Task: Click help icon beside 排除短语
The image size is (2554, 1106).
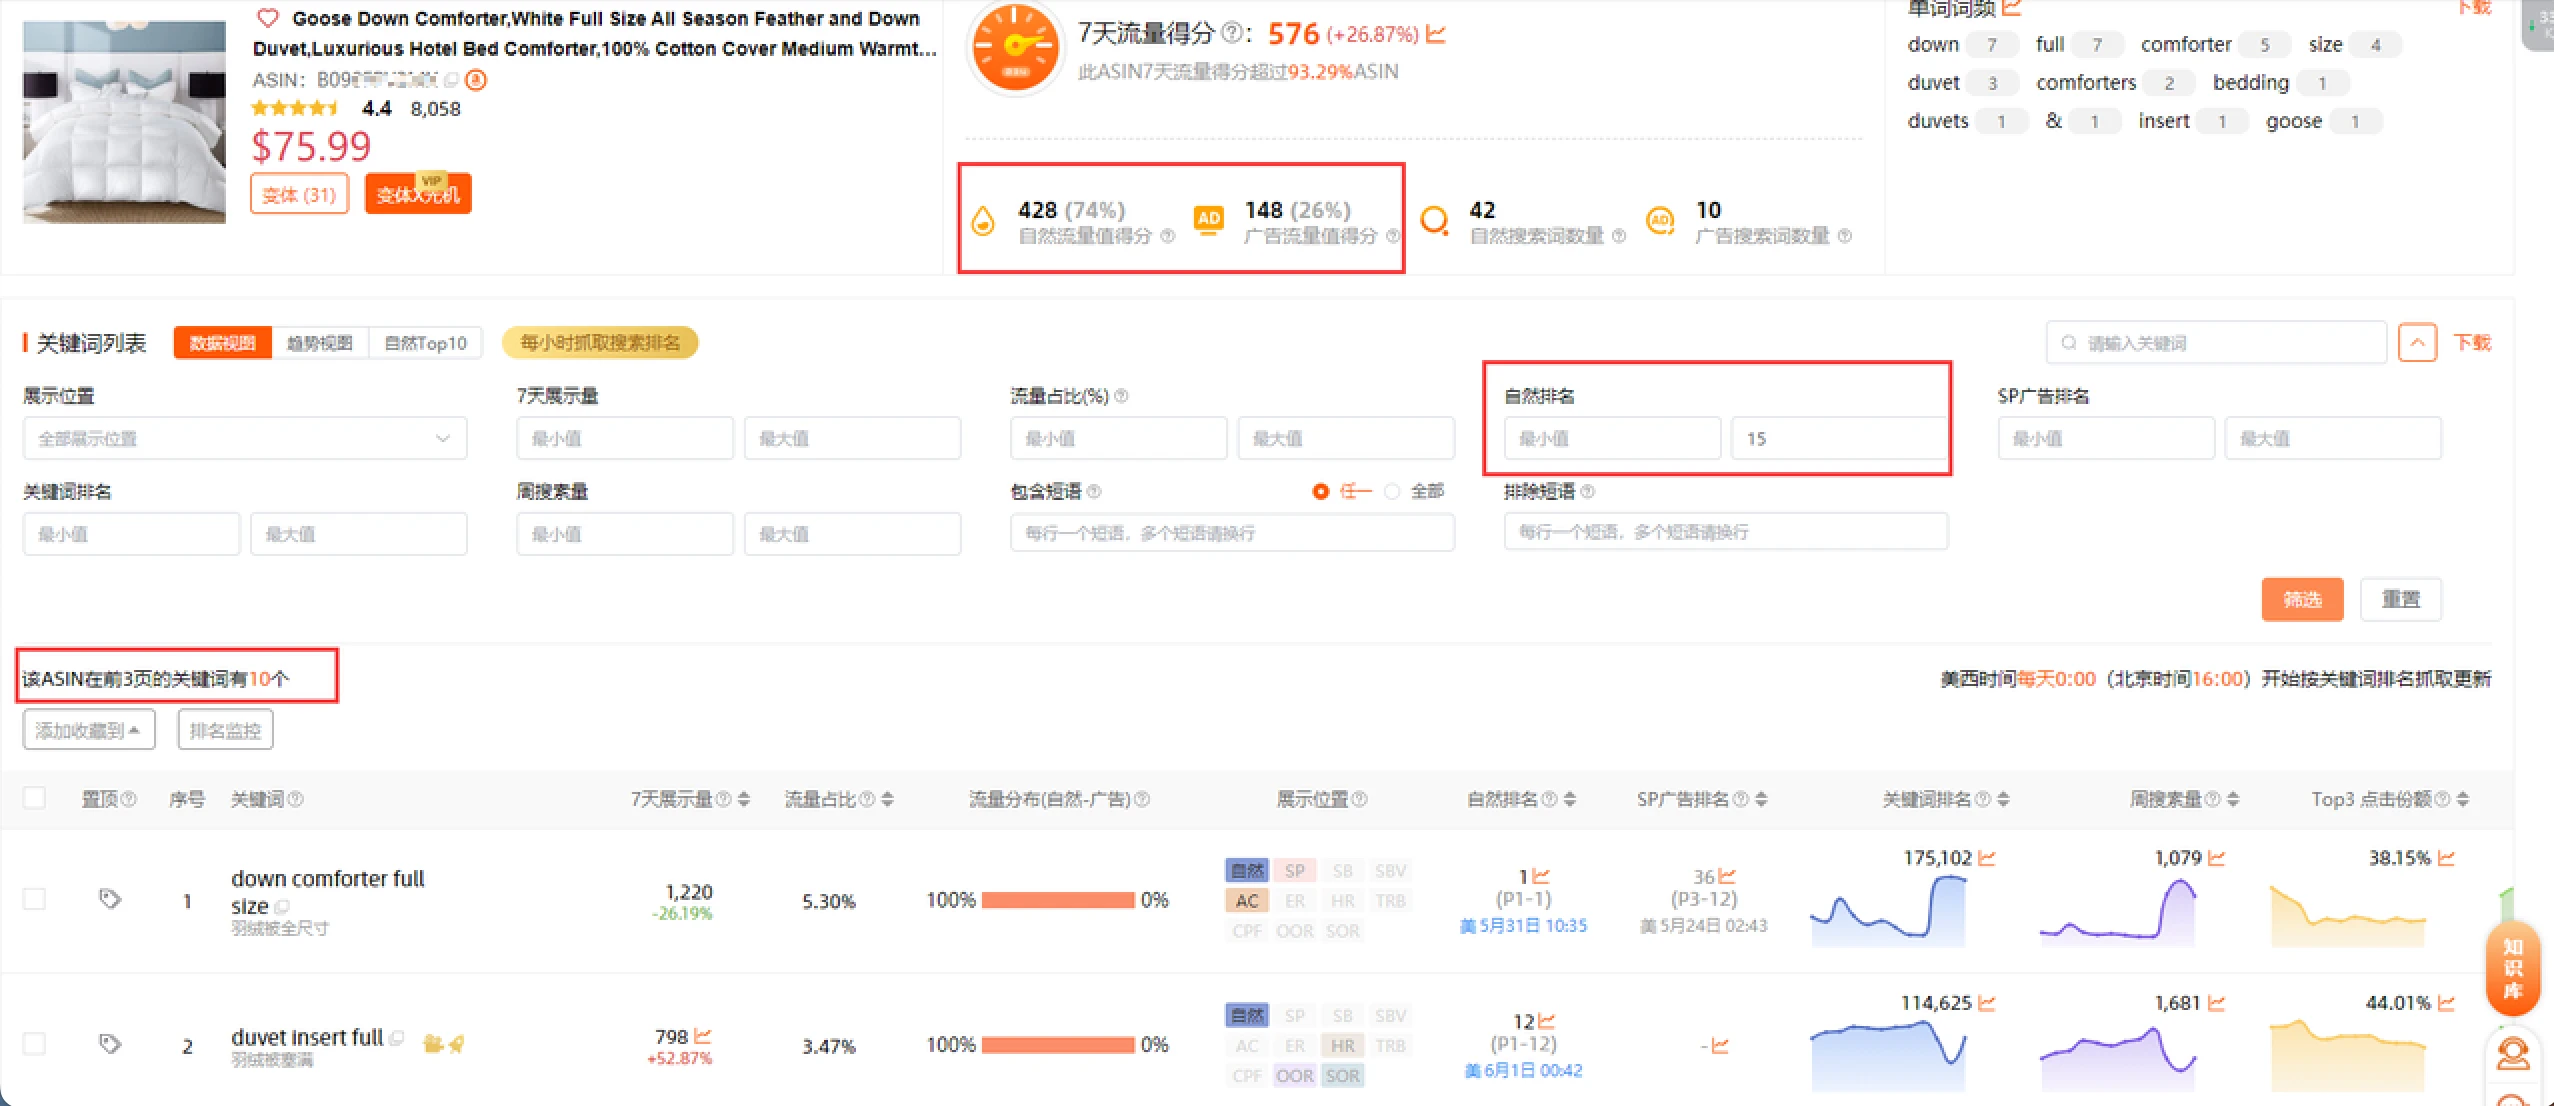Action: (1588, 491)
